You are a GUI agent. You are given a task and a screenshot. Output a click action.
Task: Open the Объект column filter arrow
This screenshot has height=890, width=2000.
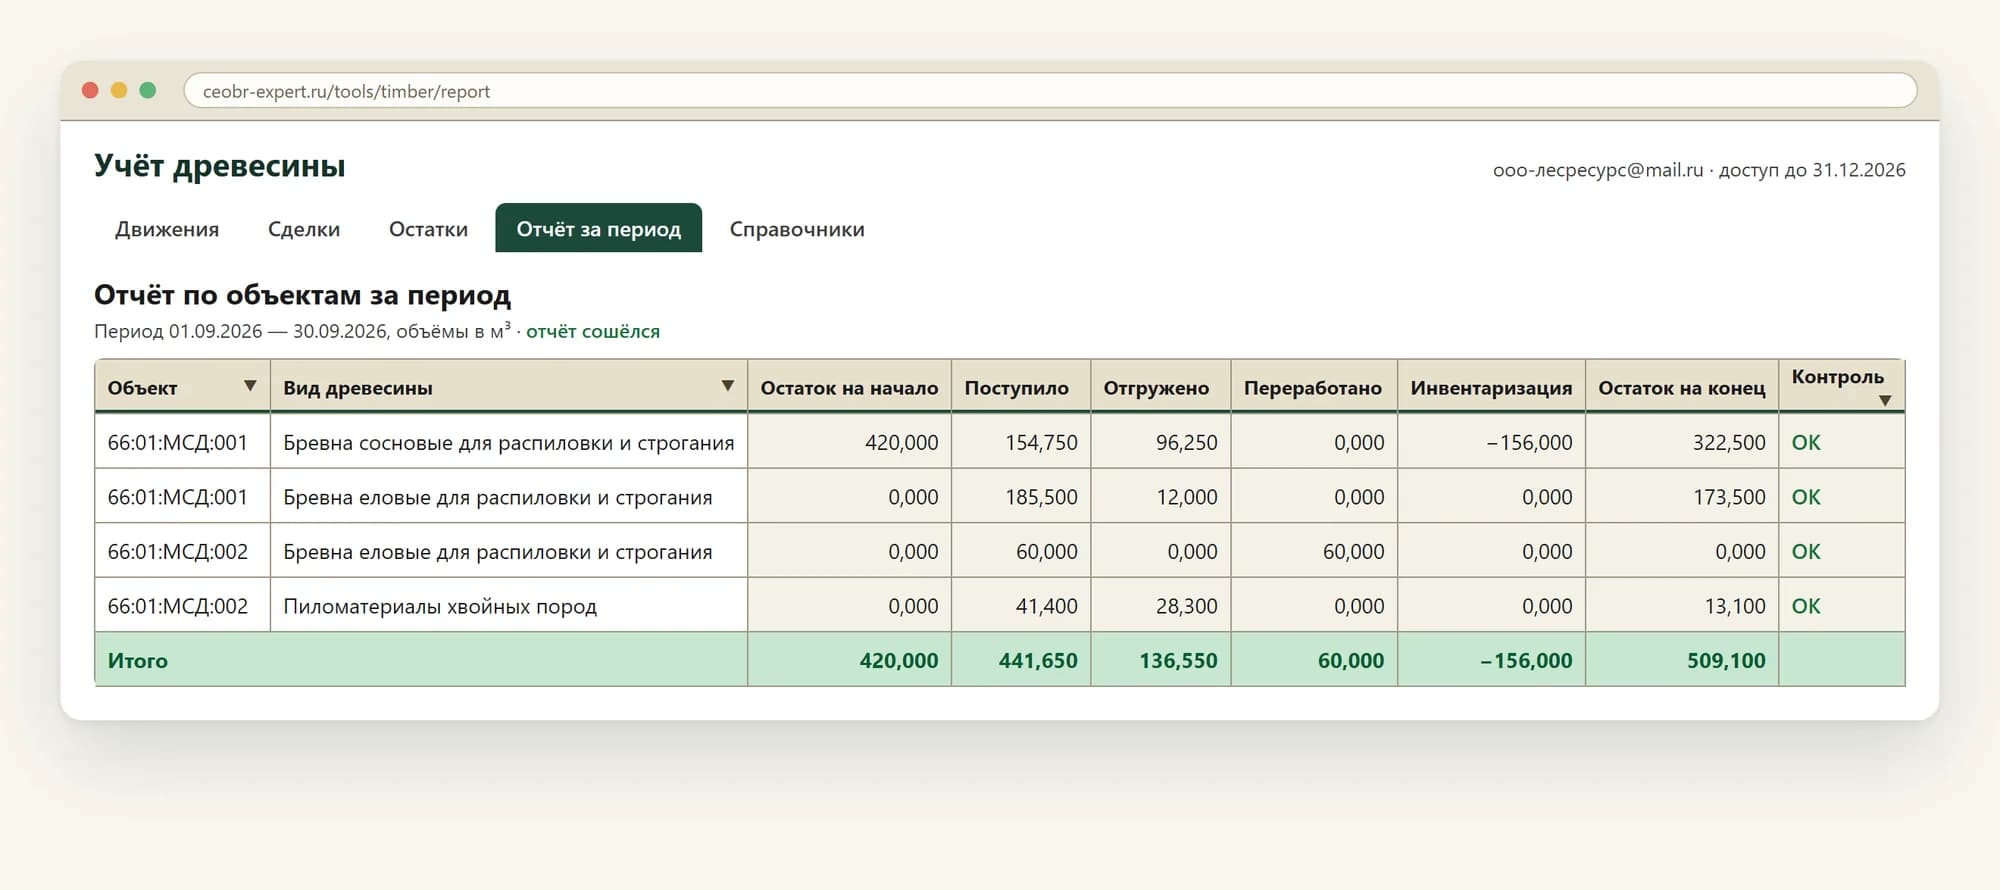click(x=250, y=386)
